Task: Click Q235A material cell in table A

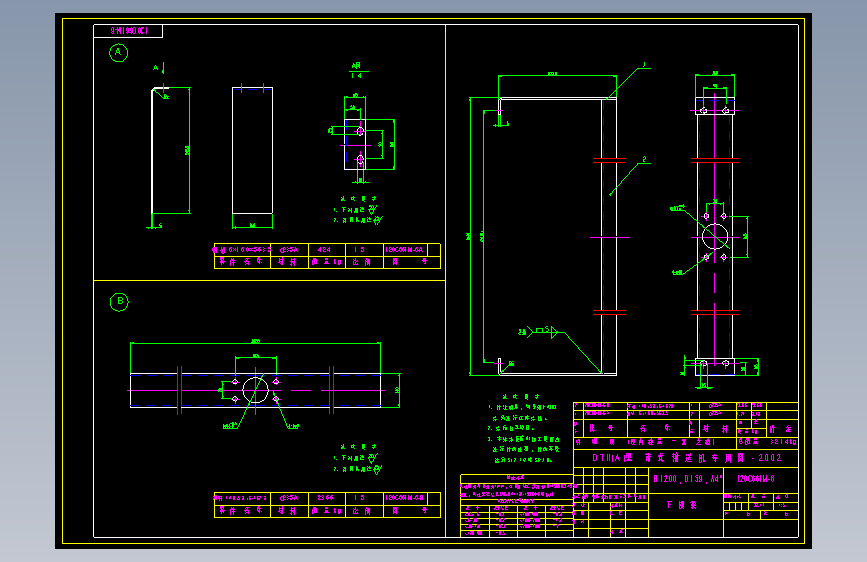Action: coord(289,250)
